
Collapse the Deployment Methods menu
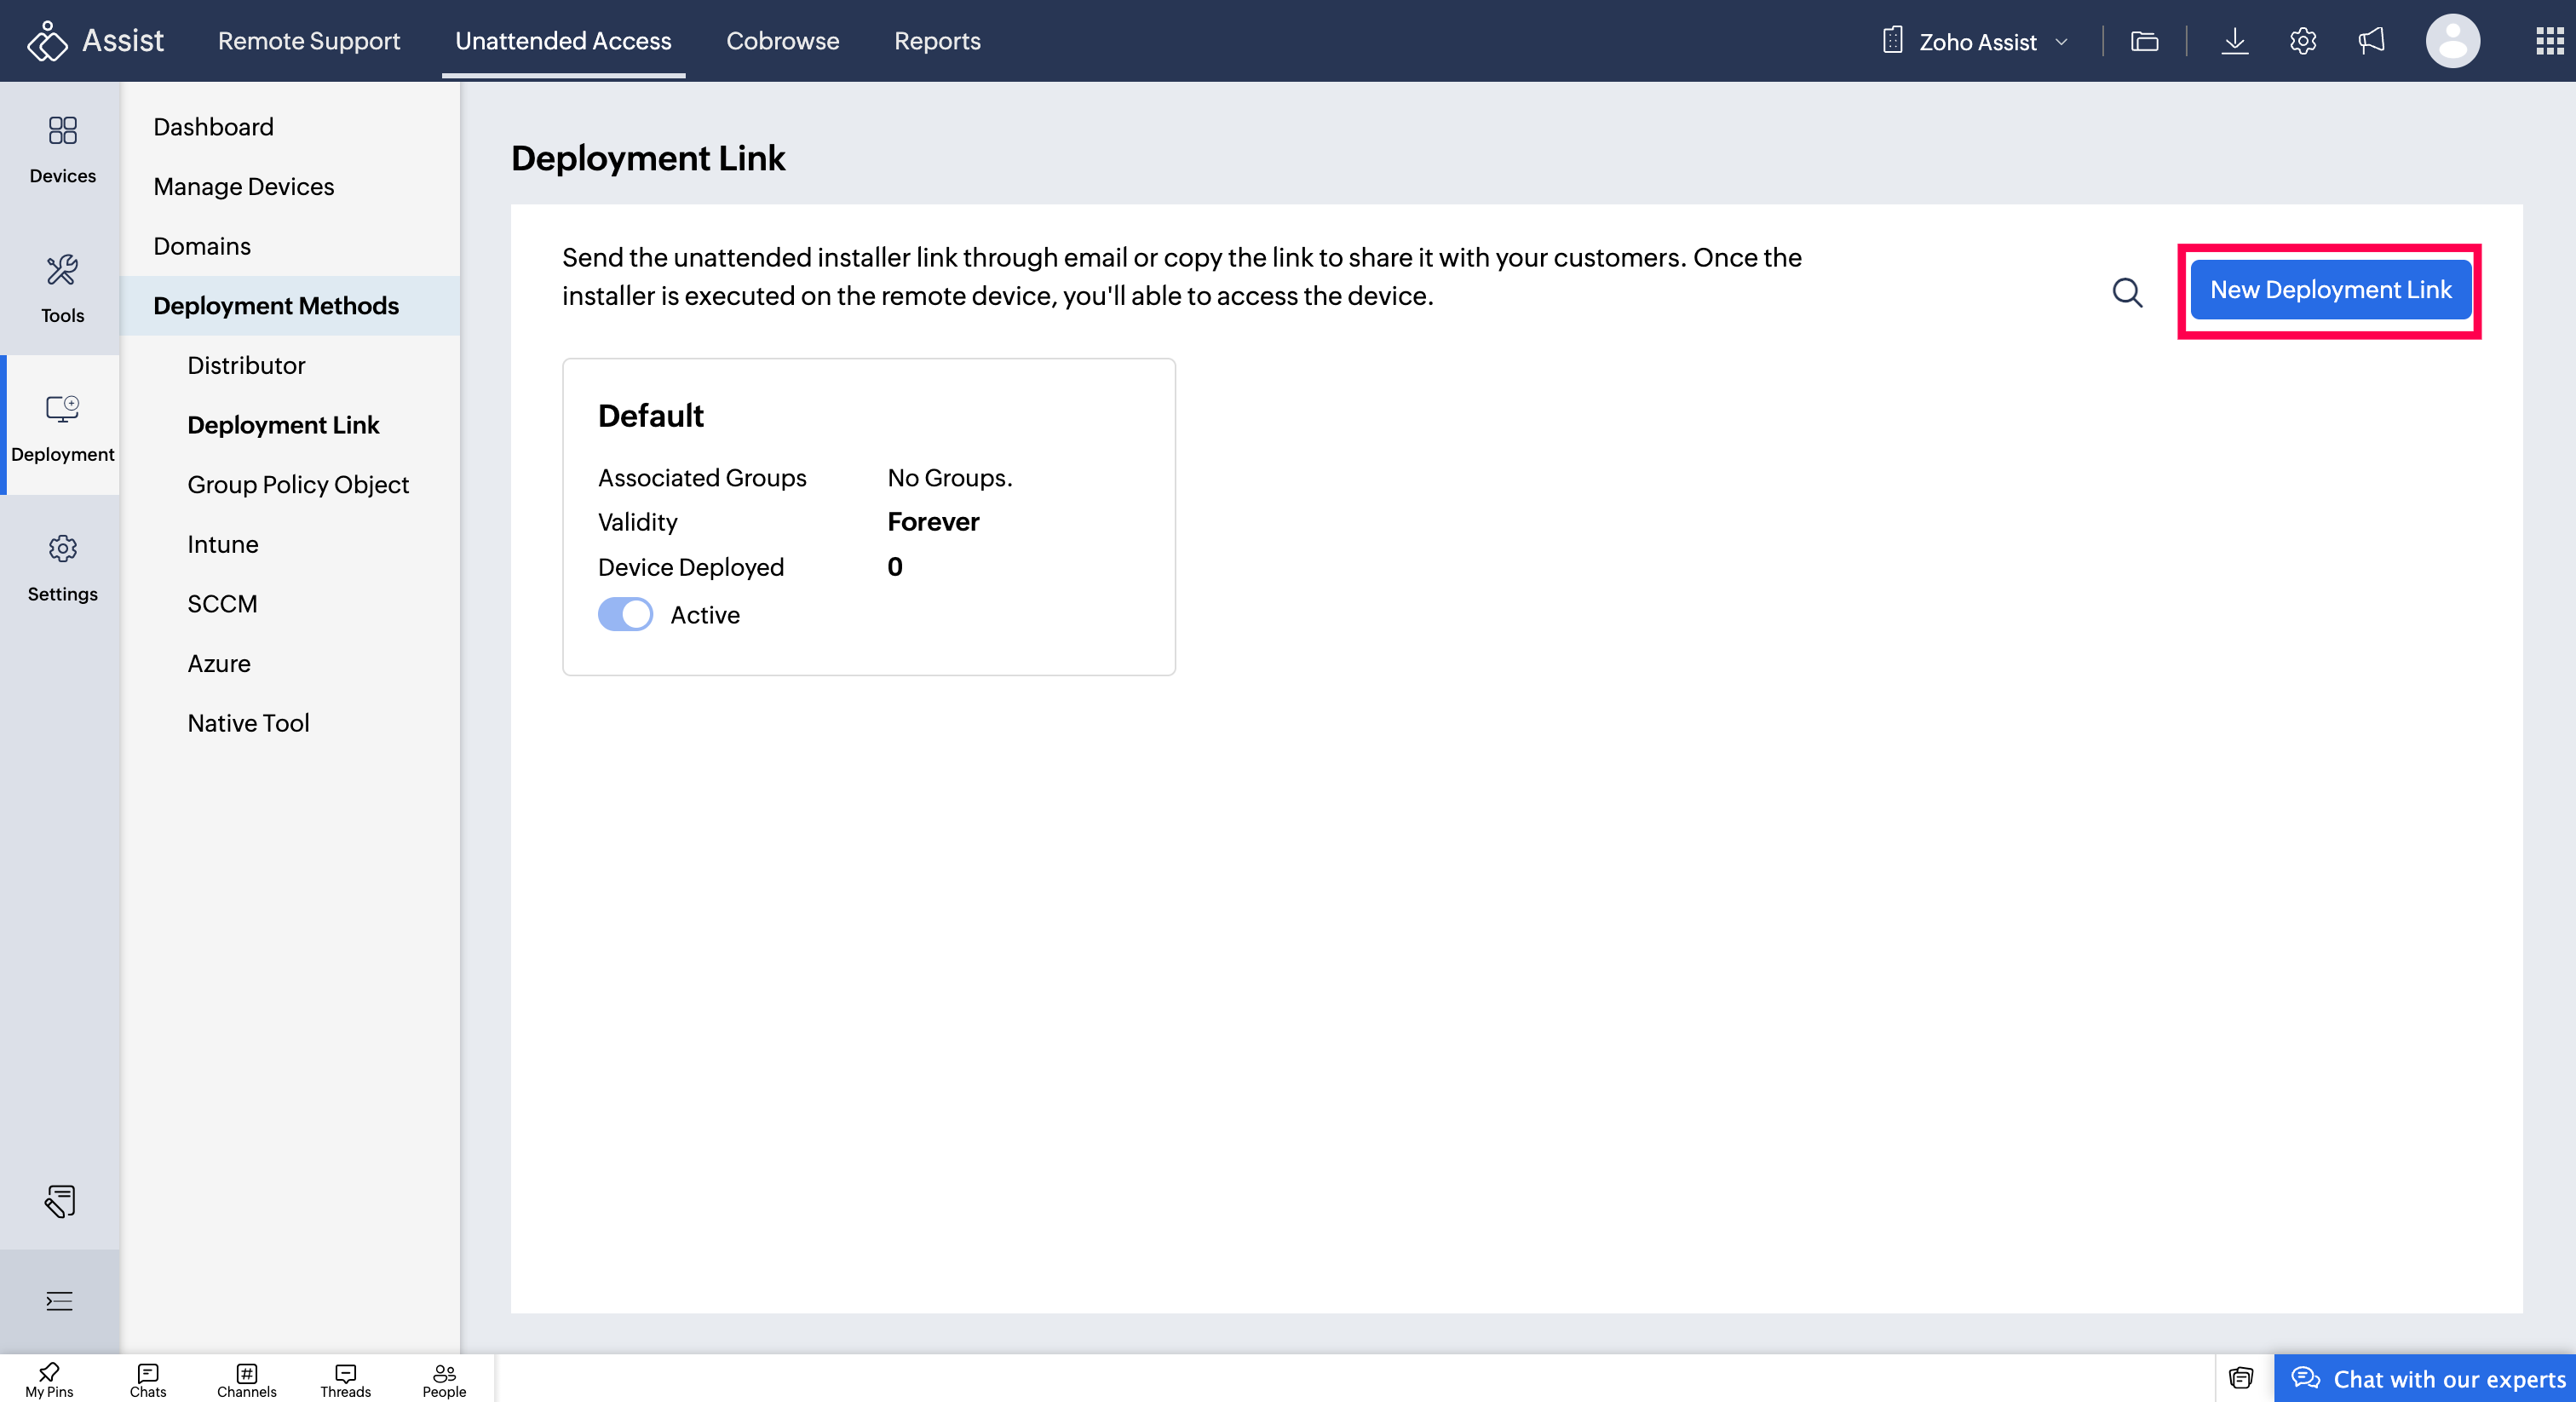(276, 305)
